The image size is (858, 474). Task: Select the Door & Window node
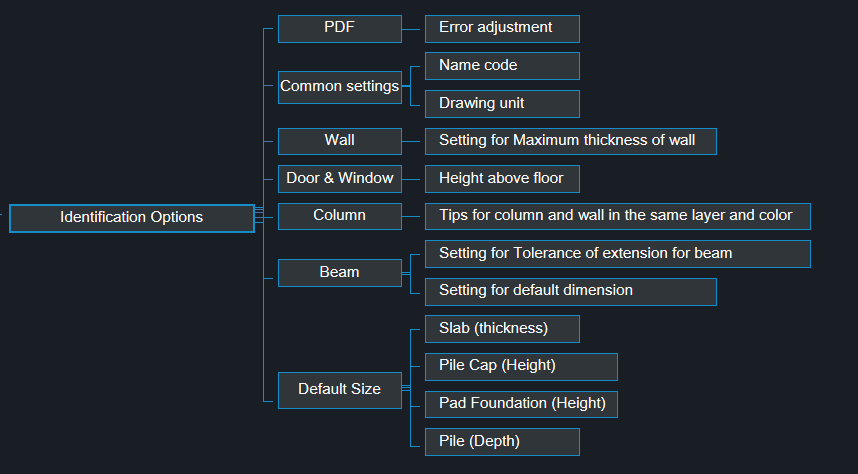(x=339, y=179)
